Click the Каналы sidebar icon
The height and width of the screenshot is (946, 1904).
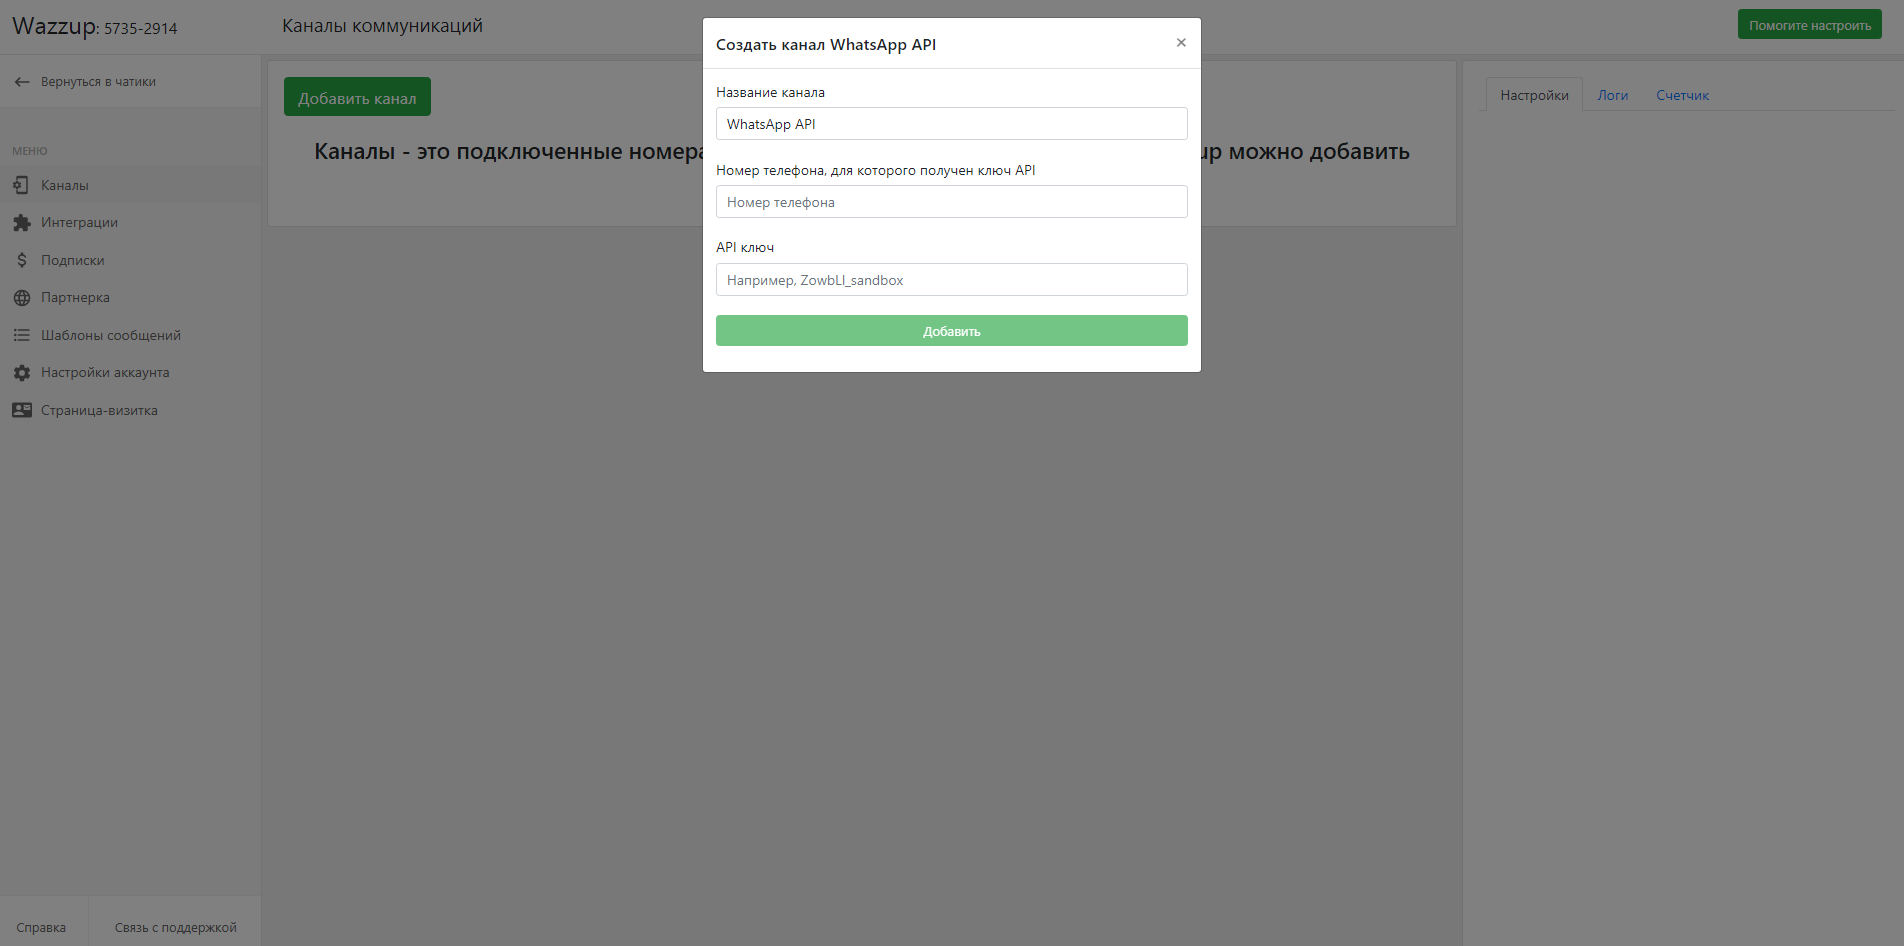[x=21, y=185]
